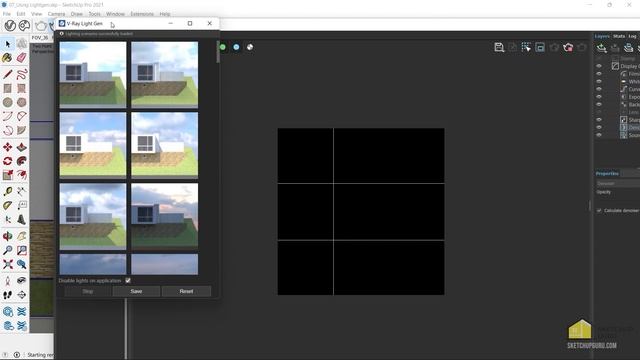Select the green channel dot
The image size is (640, 360).
222,47
